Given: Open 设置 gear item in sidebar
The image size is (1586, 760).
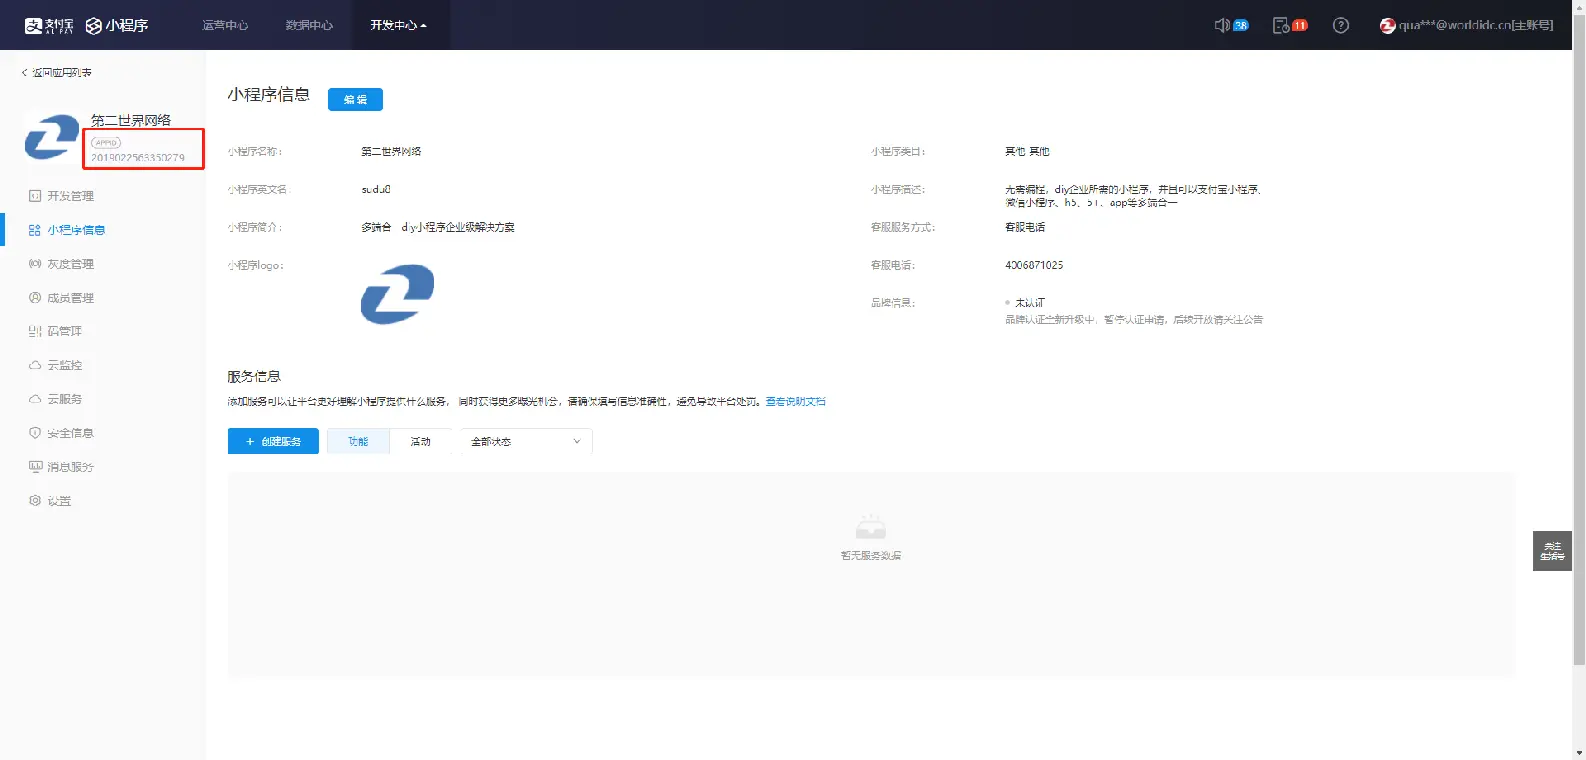Looking at the screenshot, I should (59, 501).
